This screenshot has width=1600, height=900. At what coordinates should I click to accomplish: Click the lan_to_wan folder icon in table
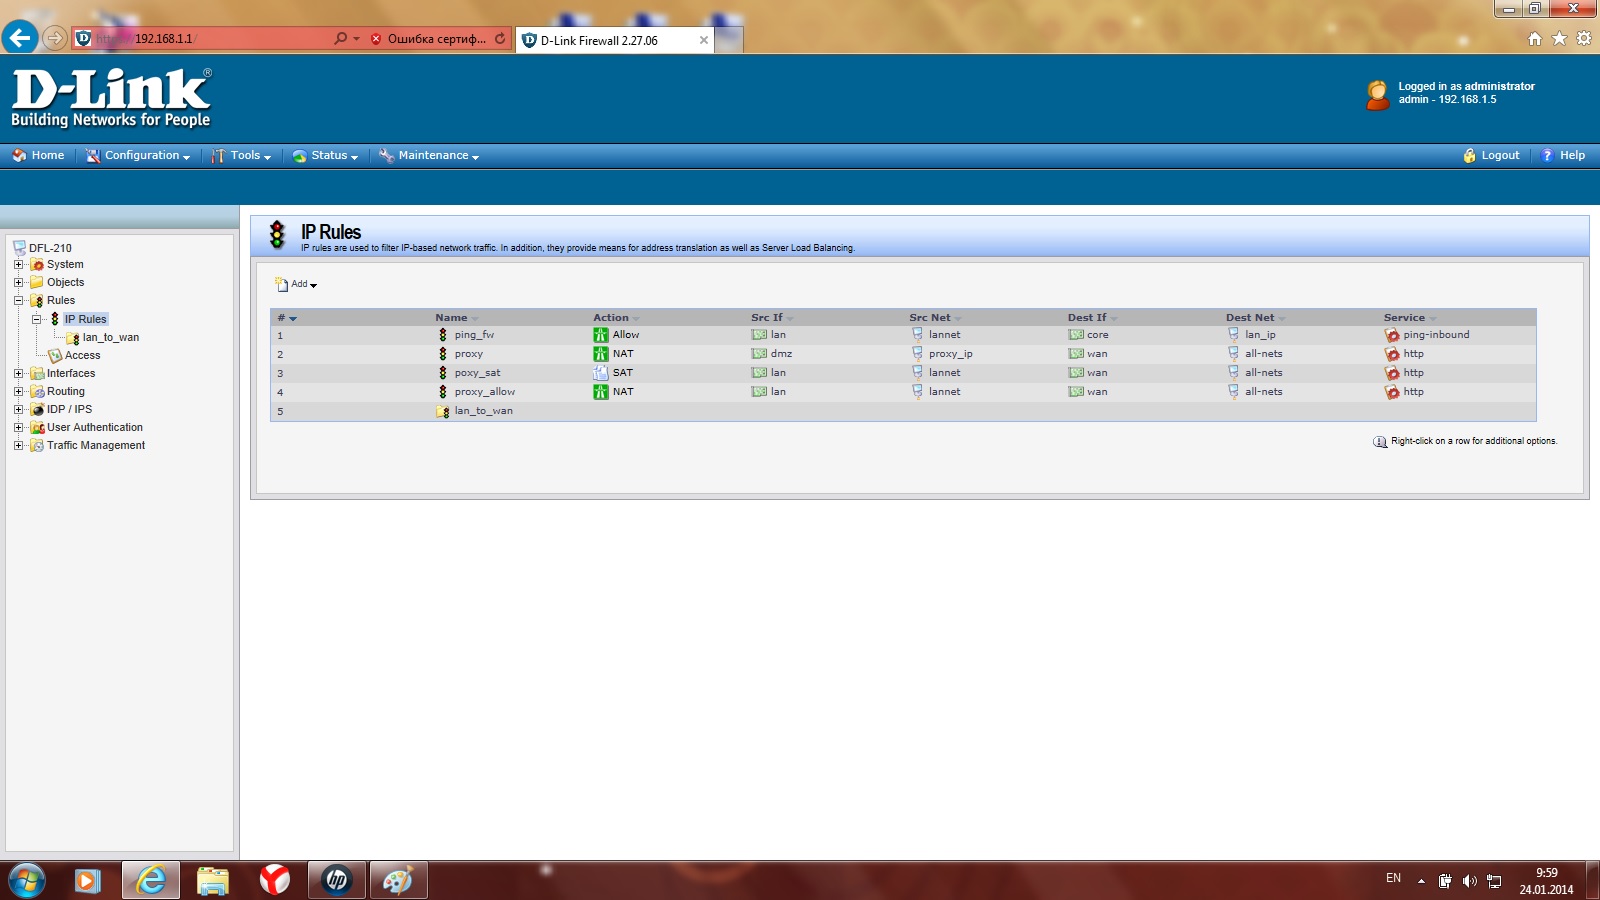(443, 411)
